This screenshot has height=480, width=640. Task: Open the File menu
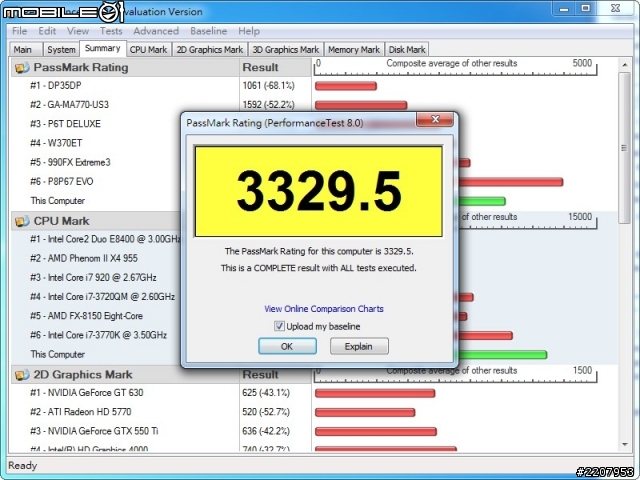tap(19, 31)
